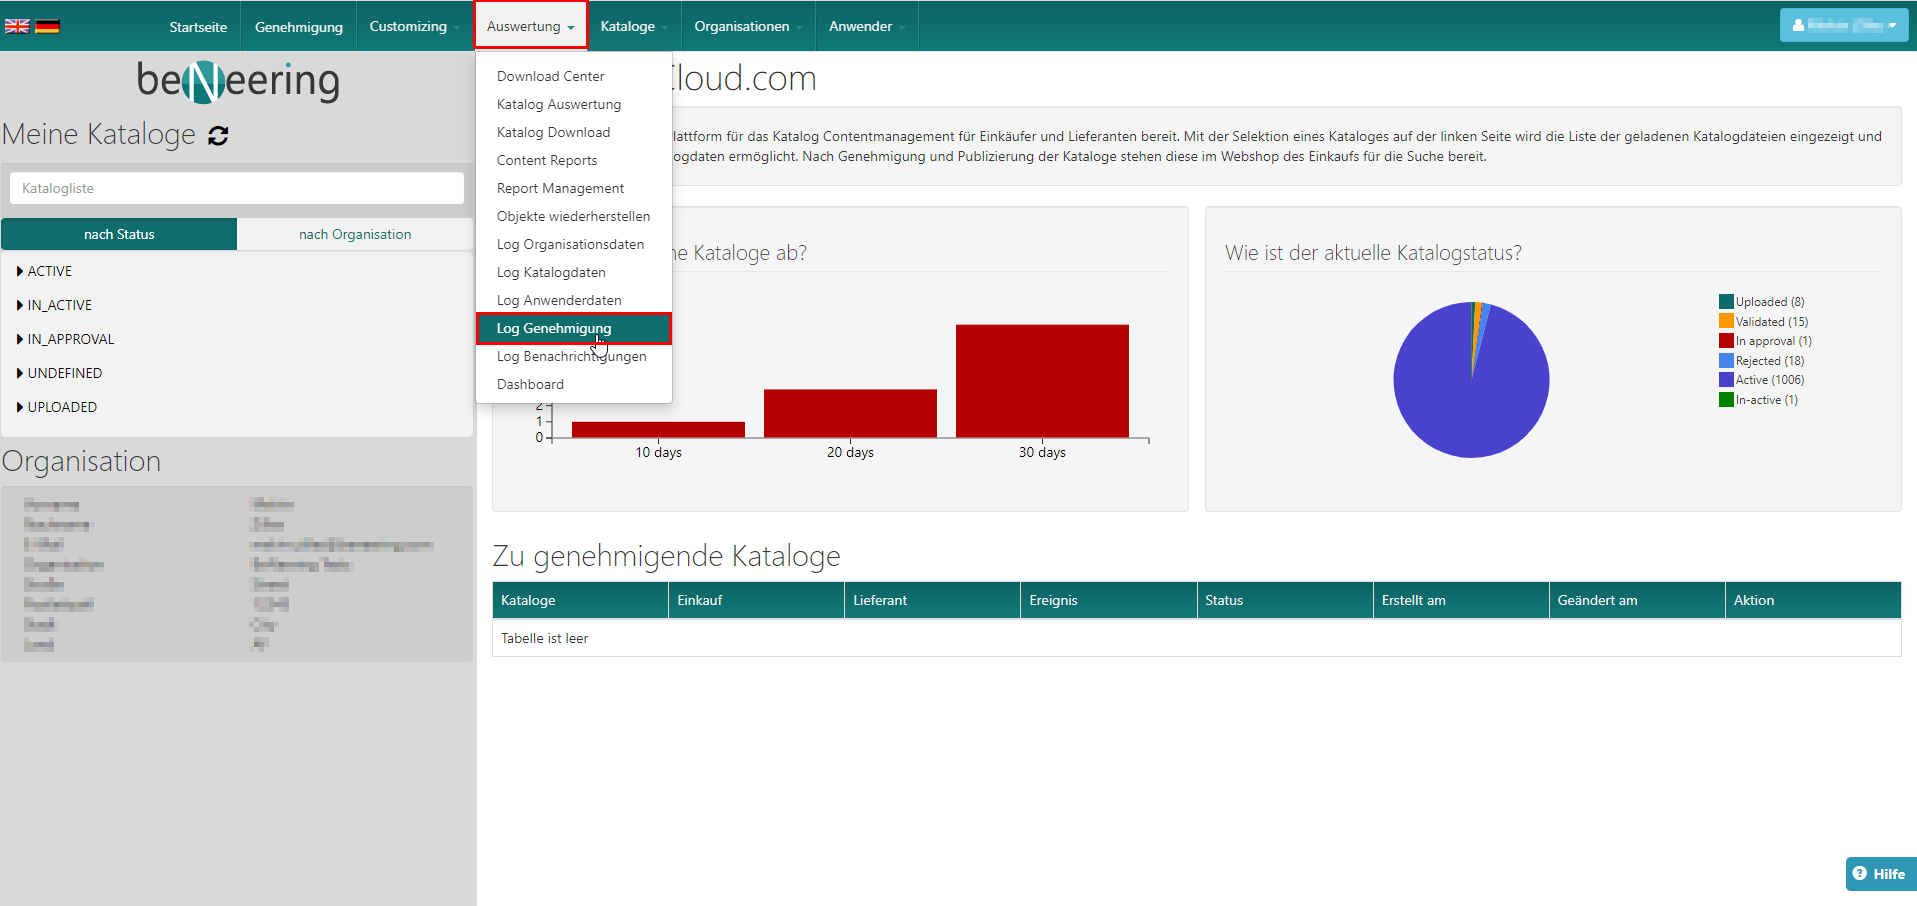
Task: Expand the ACTIVE catalog tree node
Action: coord(20,271)
